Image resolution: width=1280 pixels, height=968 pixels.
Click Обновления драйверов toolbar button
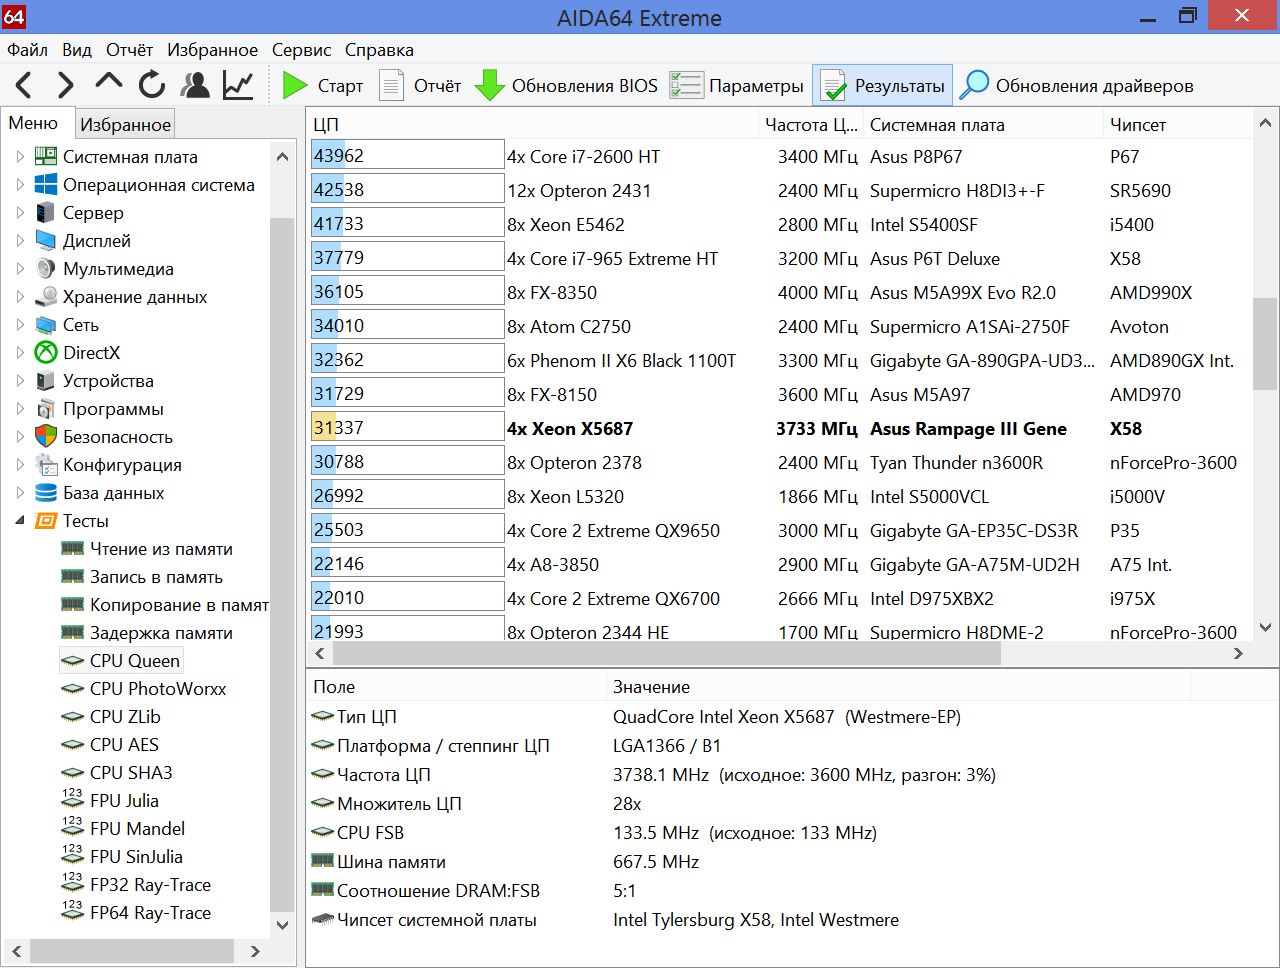point(1076,86)
